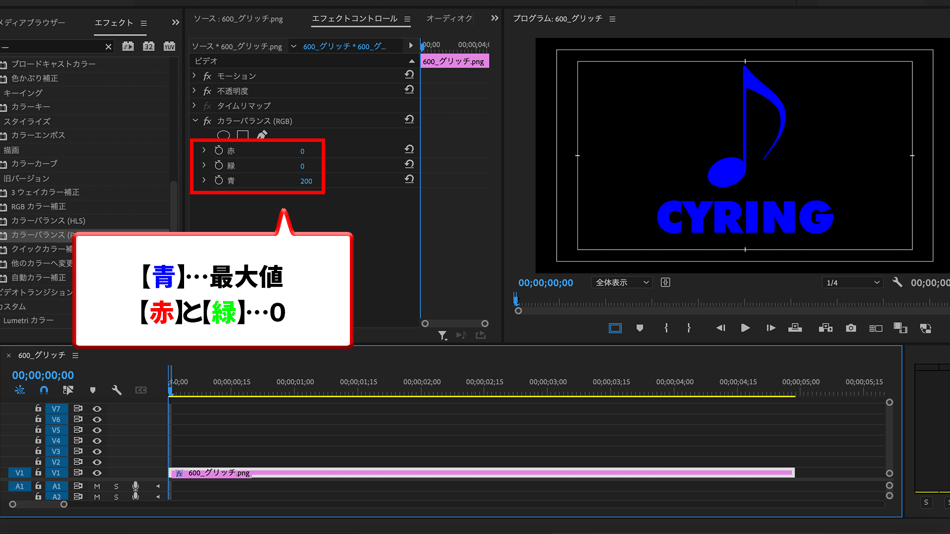
Task: Export frame with the camera icon
Action: (x=851, y=328)
